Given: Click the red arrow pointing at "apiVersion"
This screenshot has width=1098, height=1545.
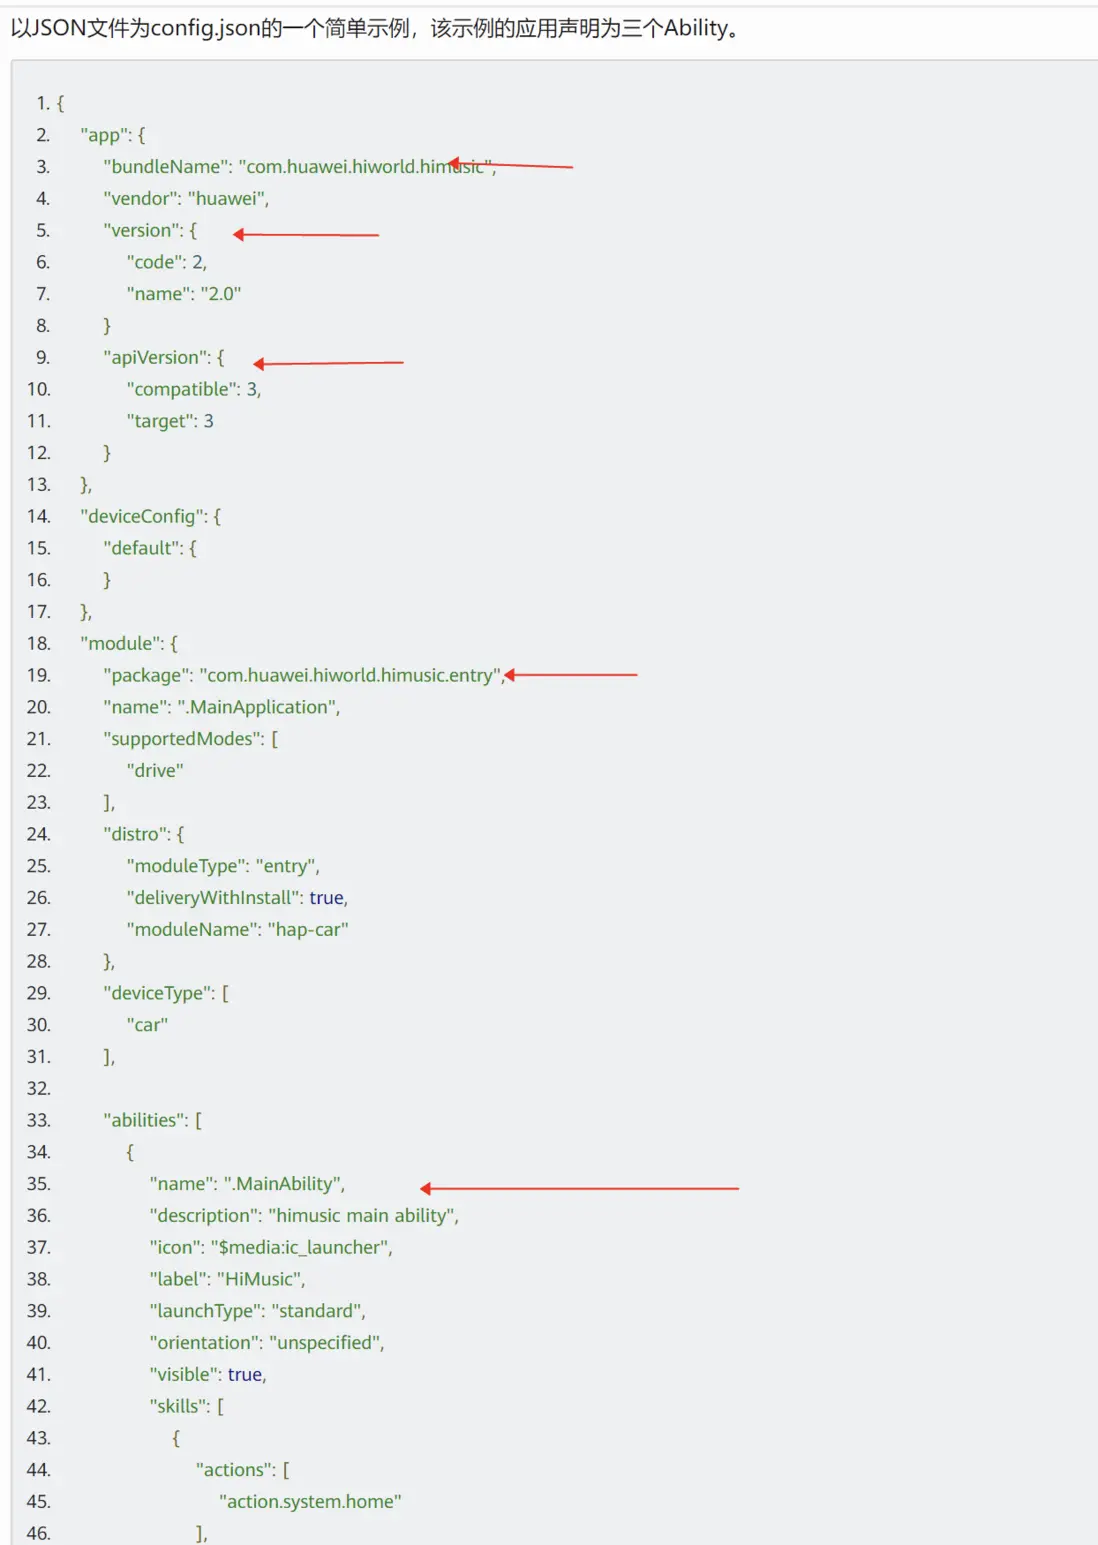Looking at the screenshot, I should coord(328,363).
